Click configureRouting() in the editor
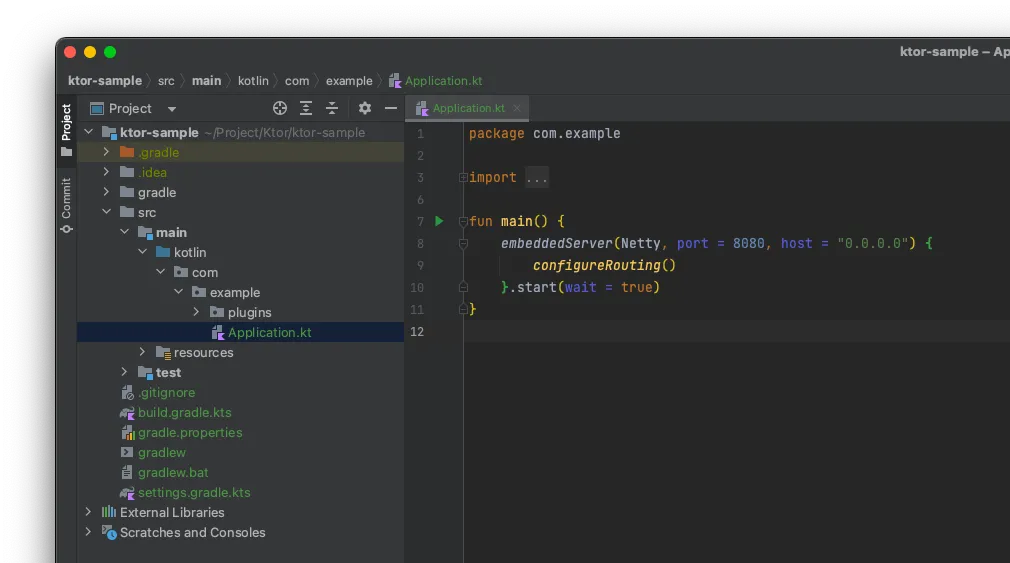 [x=604, y=265]
